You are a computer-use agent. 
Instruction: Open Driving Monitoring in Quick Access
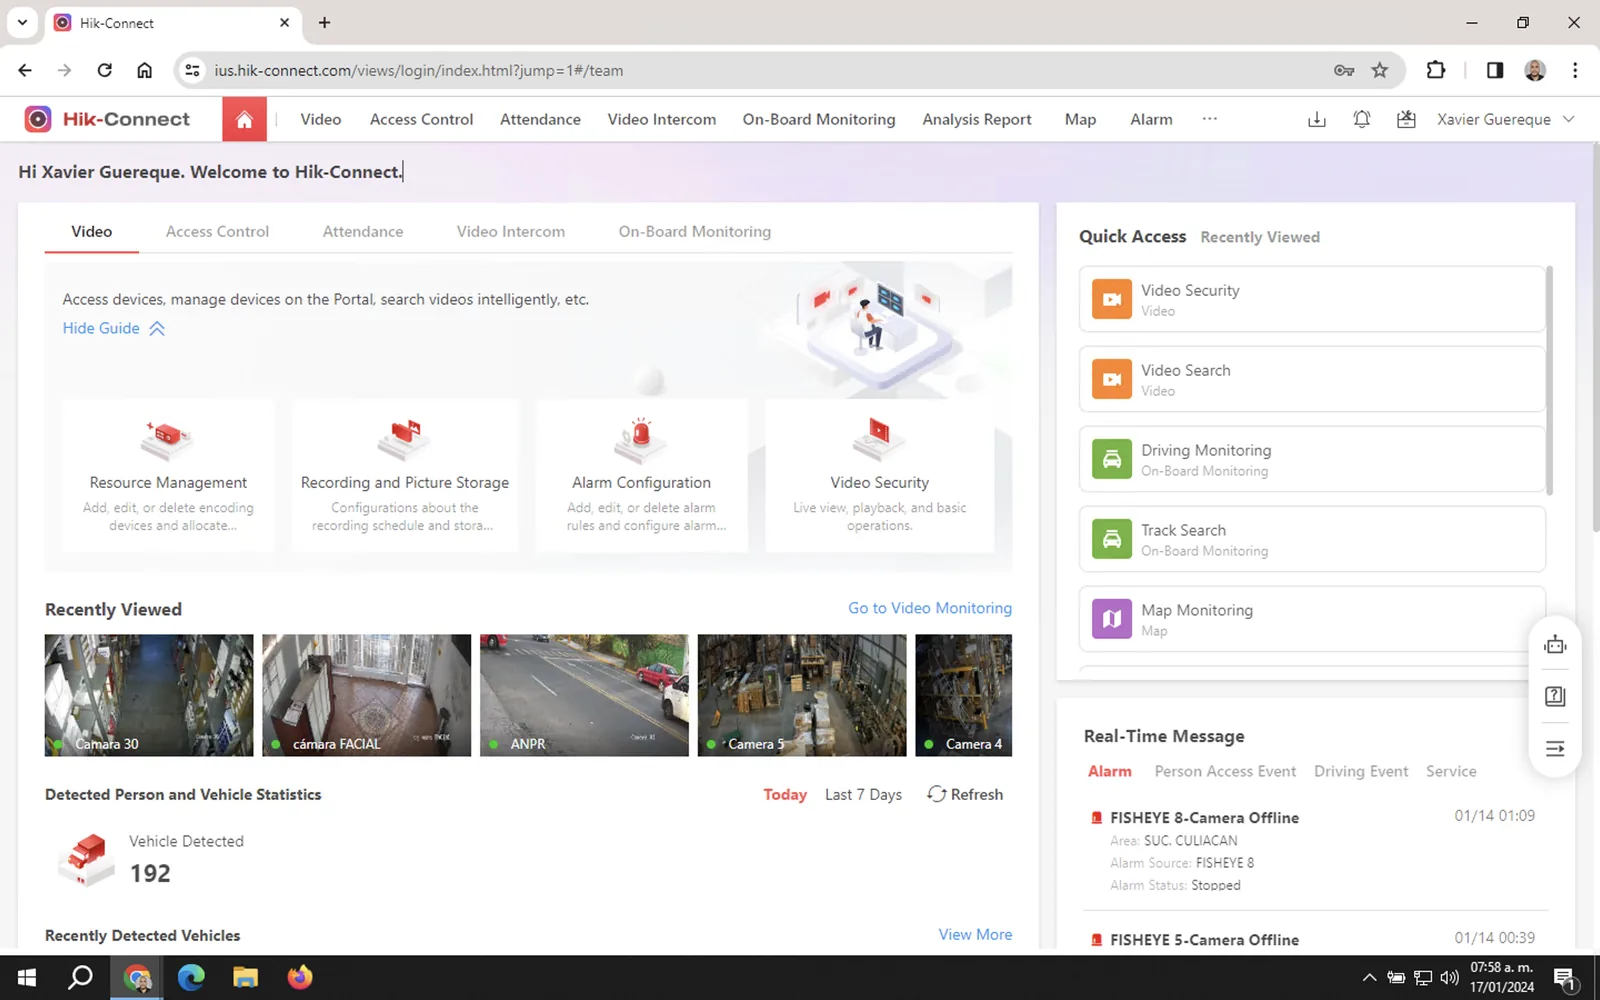click(1312, 459)
